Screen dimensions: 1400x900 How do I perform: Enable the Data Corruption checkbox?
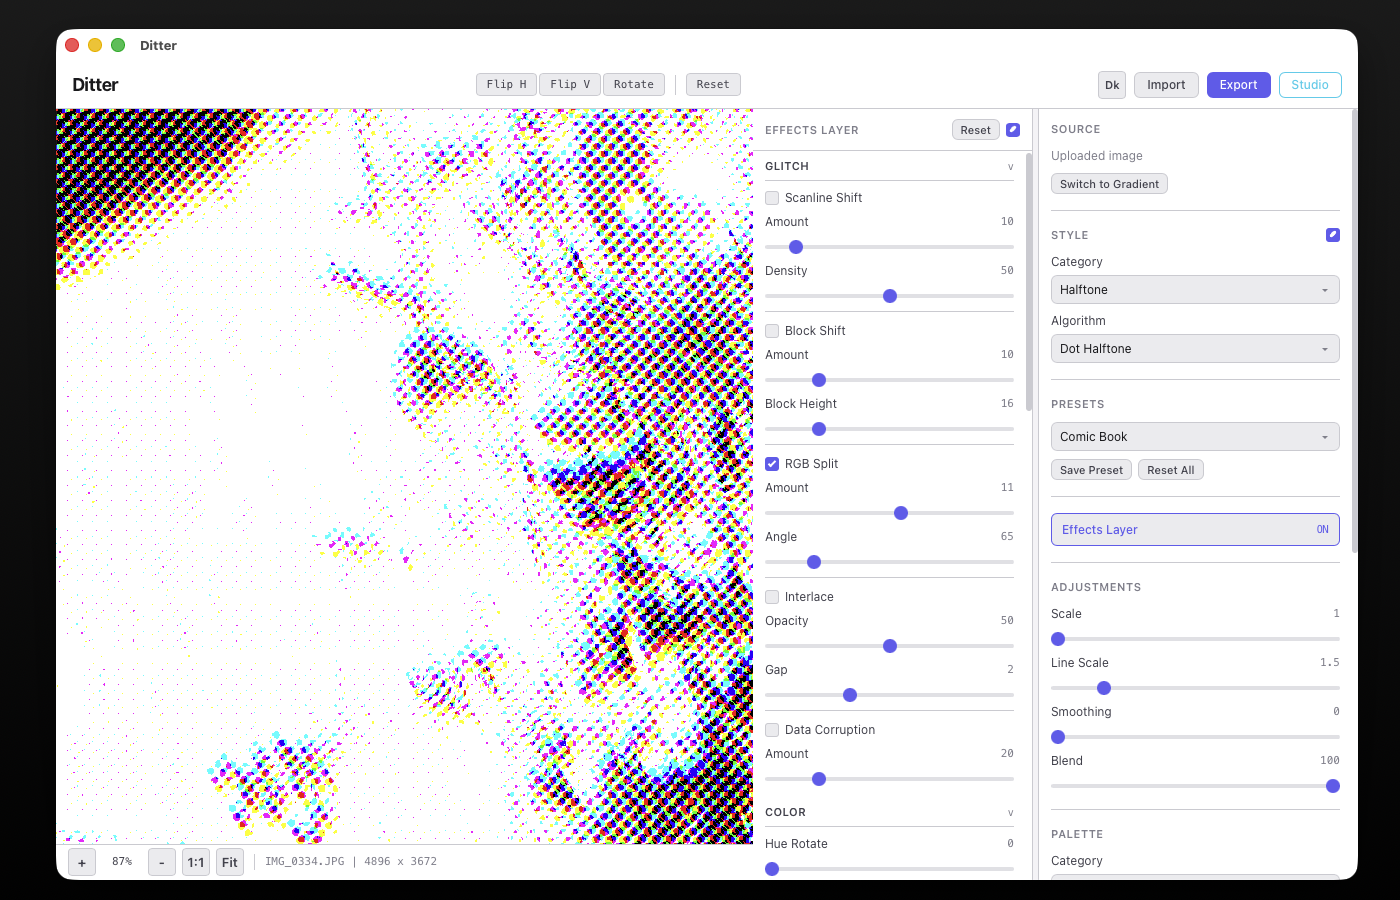(772, 730)
